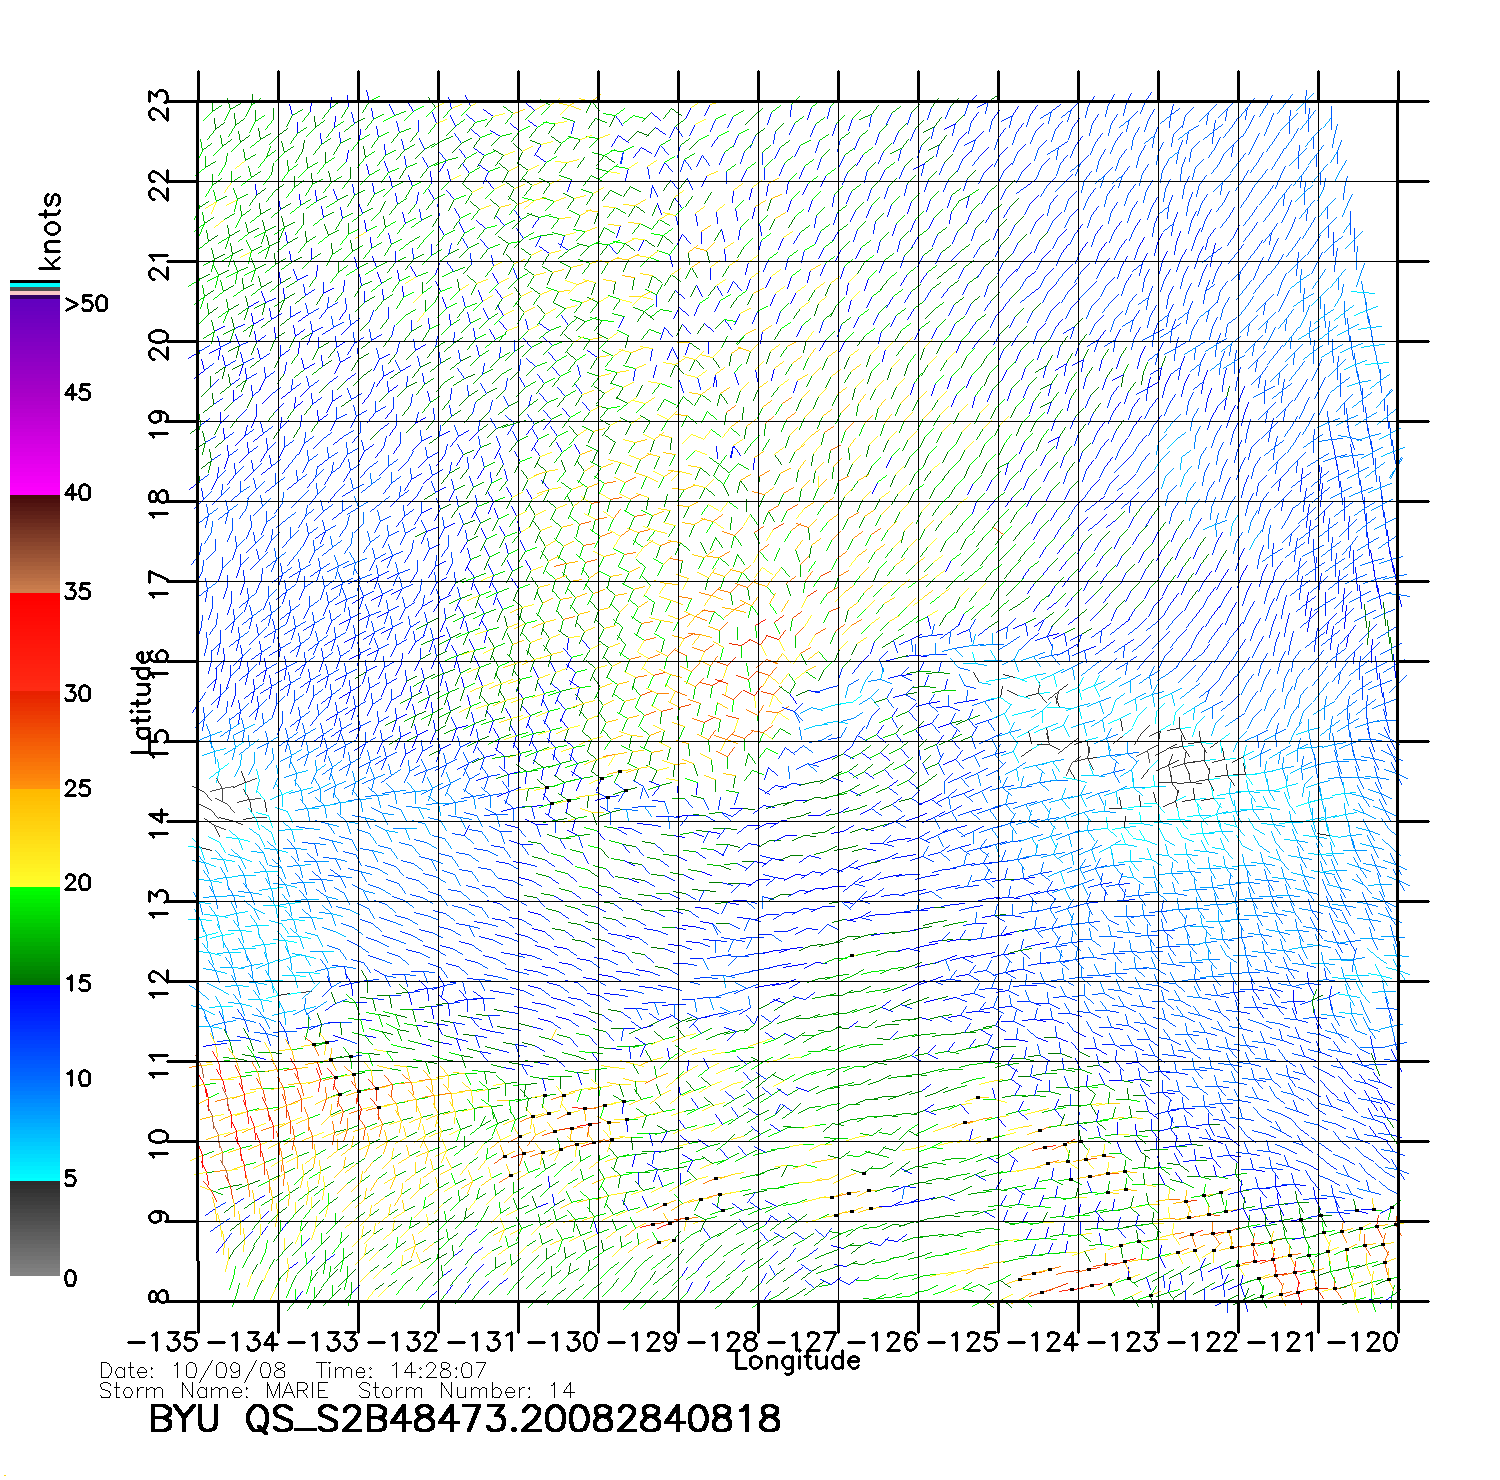The image size is (1500, 1480).
Task: Click the 'Storm Number: 14' text
Action: click(x=466, y=1391)
